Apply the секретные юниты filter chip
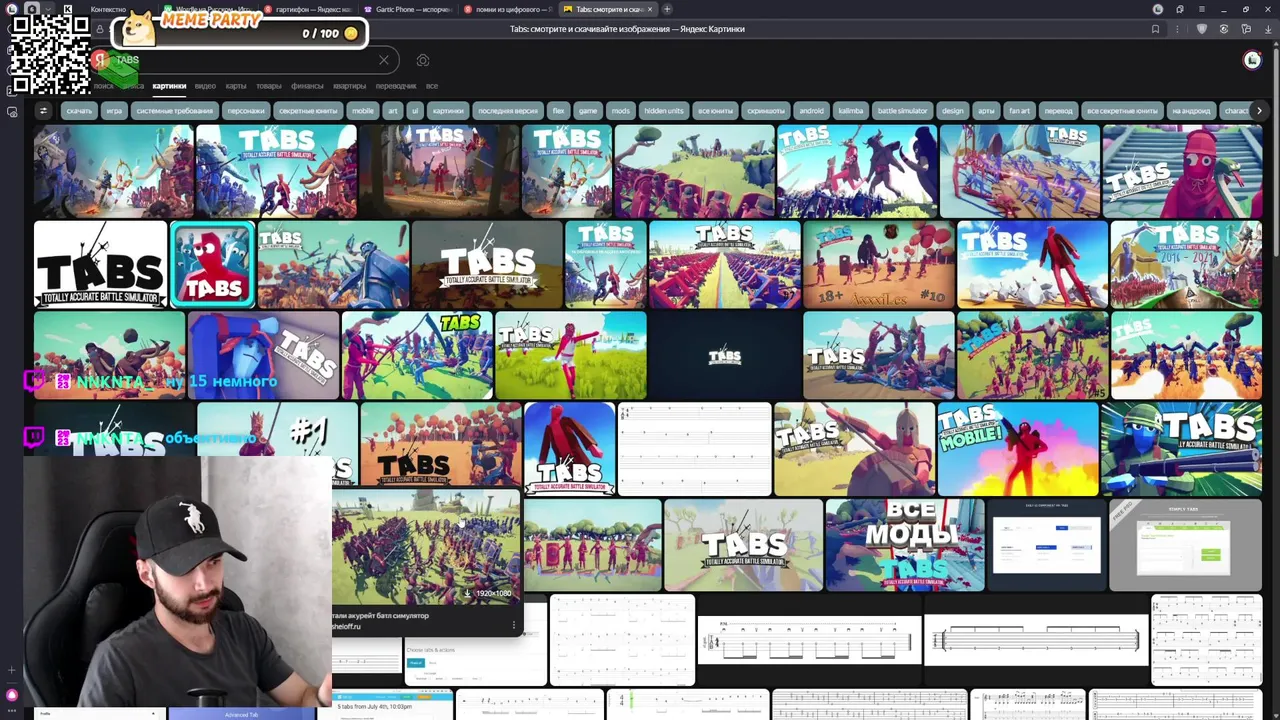The height and width of the screenshot is (720, 1280). [308, 111]
